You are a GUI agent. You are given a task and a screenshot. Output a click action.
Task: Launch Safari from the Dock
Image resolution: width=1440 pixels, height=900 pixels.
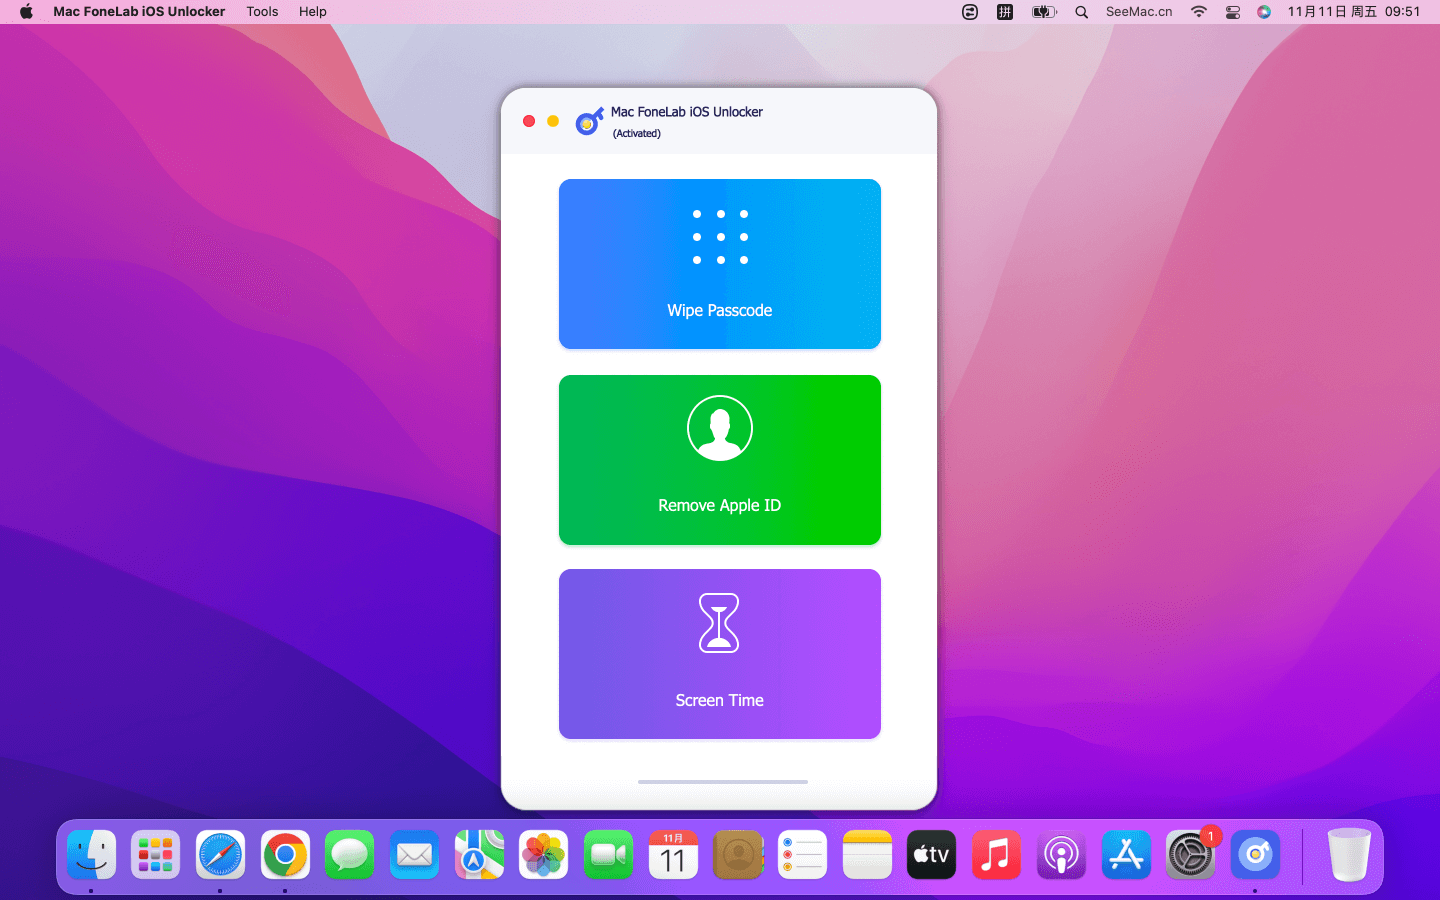coord(220,855)
